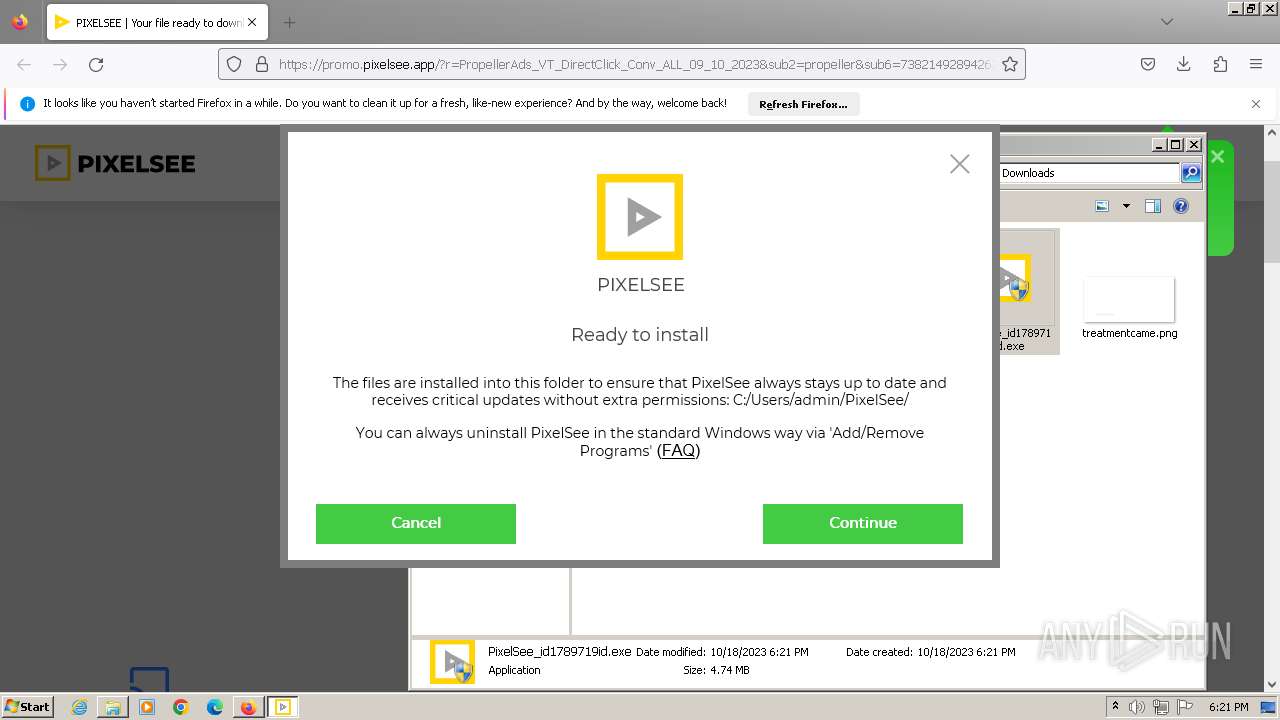Click the Date modified value in details pane
Viewport: 1280px width, 720px height.
[x=760, y=652]
